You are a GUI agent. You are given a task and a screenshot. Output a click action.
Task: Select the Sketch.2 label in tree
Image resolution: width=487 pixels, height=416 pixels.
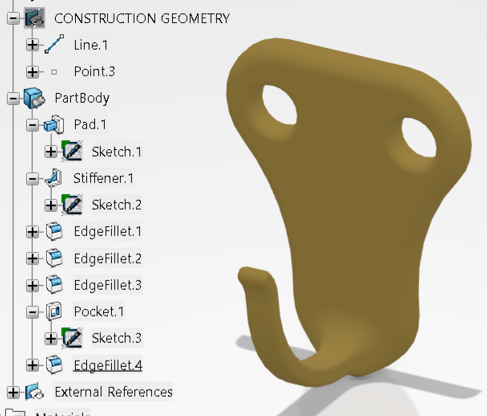pos(117,205)
